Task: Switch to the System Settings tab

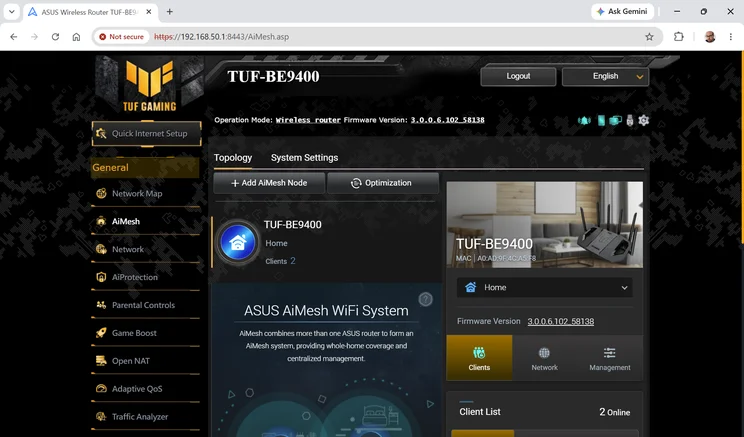Action: (x=304, y=158)
